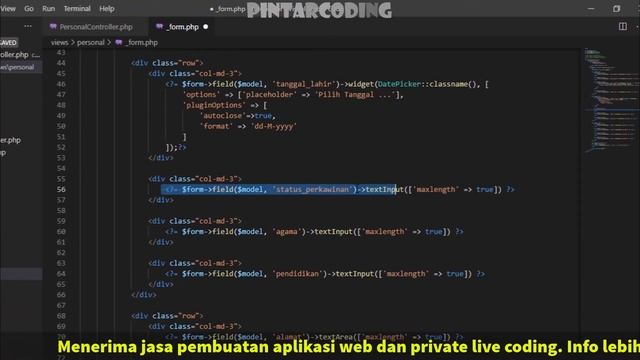Select the 'oller.php' entry in sidebar

pos(15,55)
